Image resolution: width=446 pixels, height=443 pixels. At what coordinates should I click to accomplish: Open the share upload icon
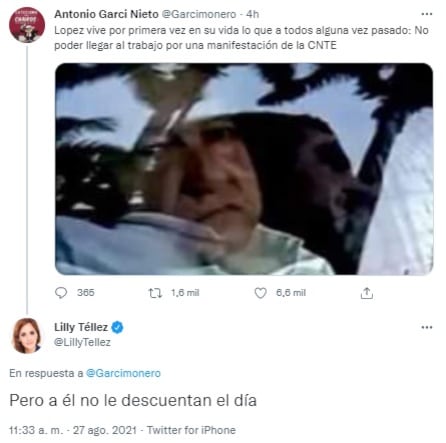click(366, 293)
